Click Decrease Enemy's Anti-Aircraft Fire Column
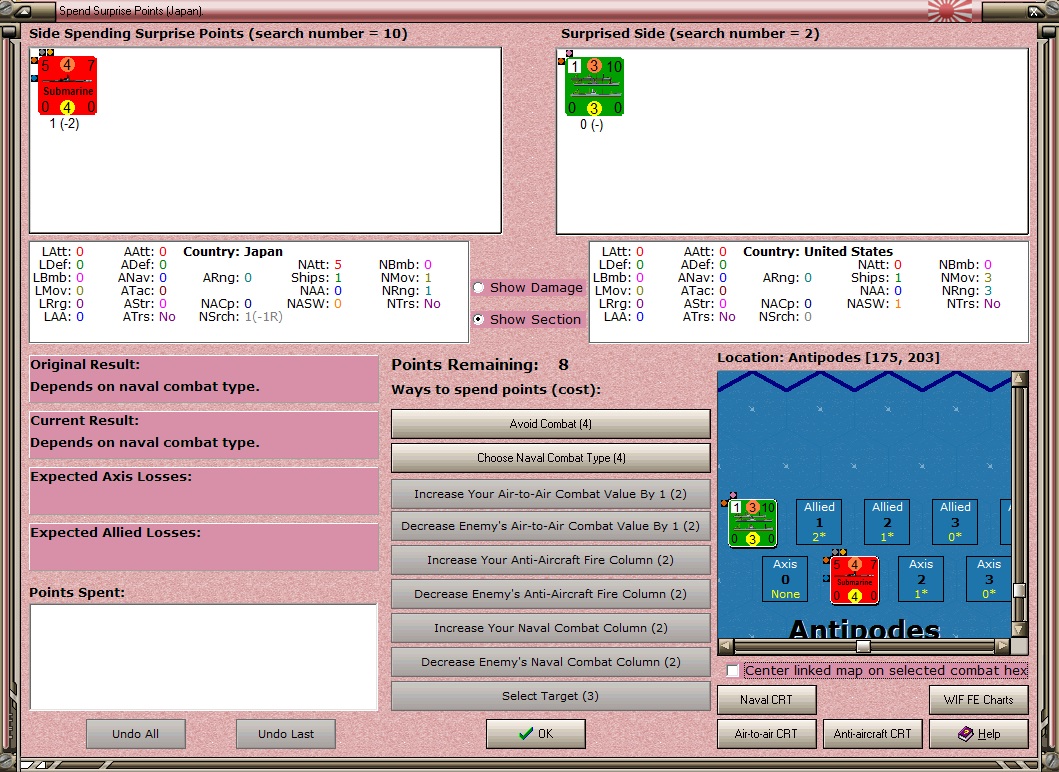Screen dimensions: 1059x772 point(550,594)
